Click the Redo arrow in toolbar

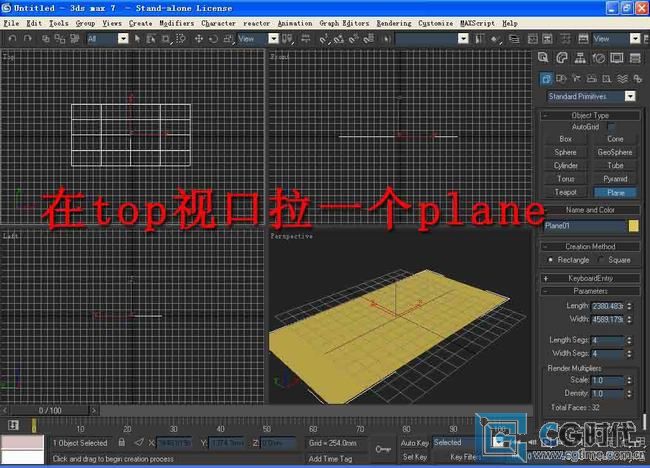27,39
